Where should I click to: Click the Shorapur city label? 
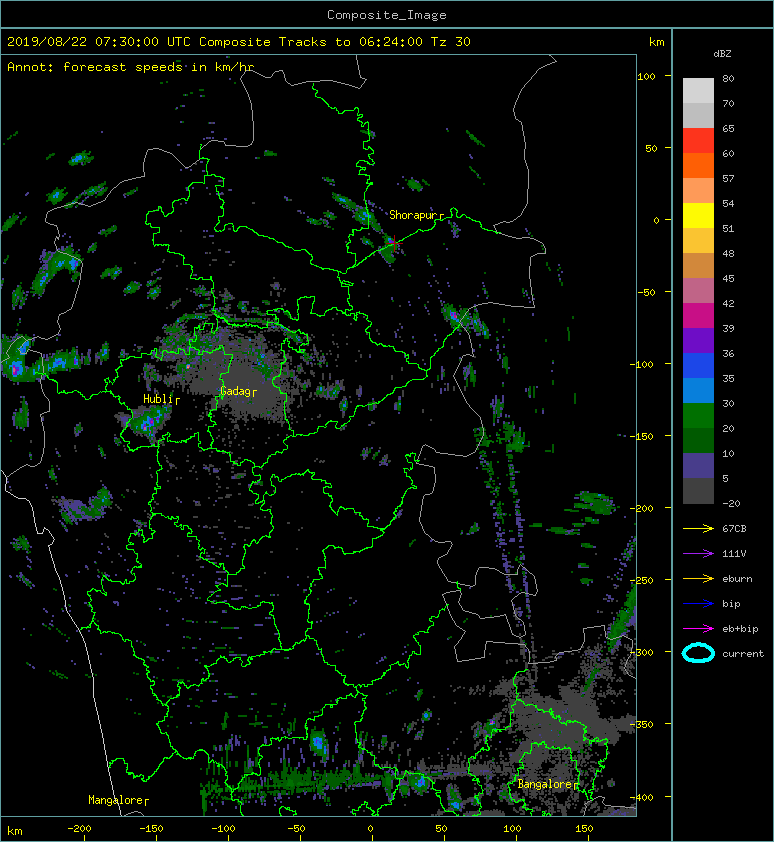point(412,215)
